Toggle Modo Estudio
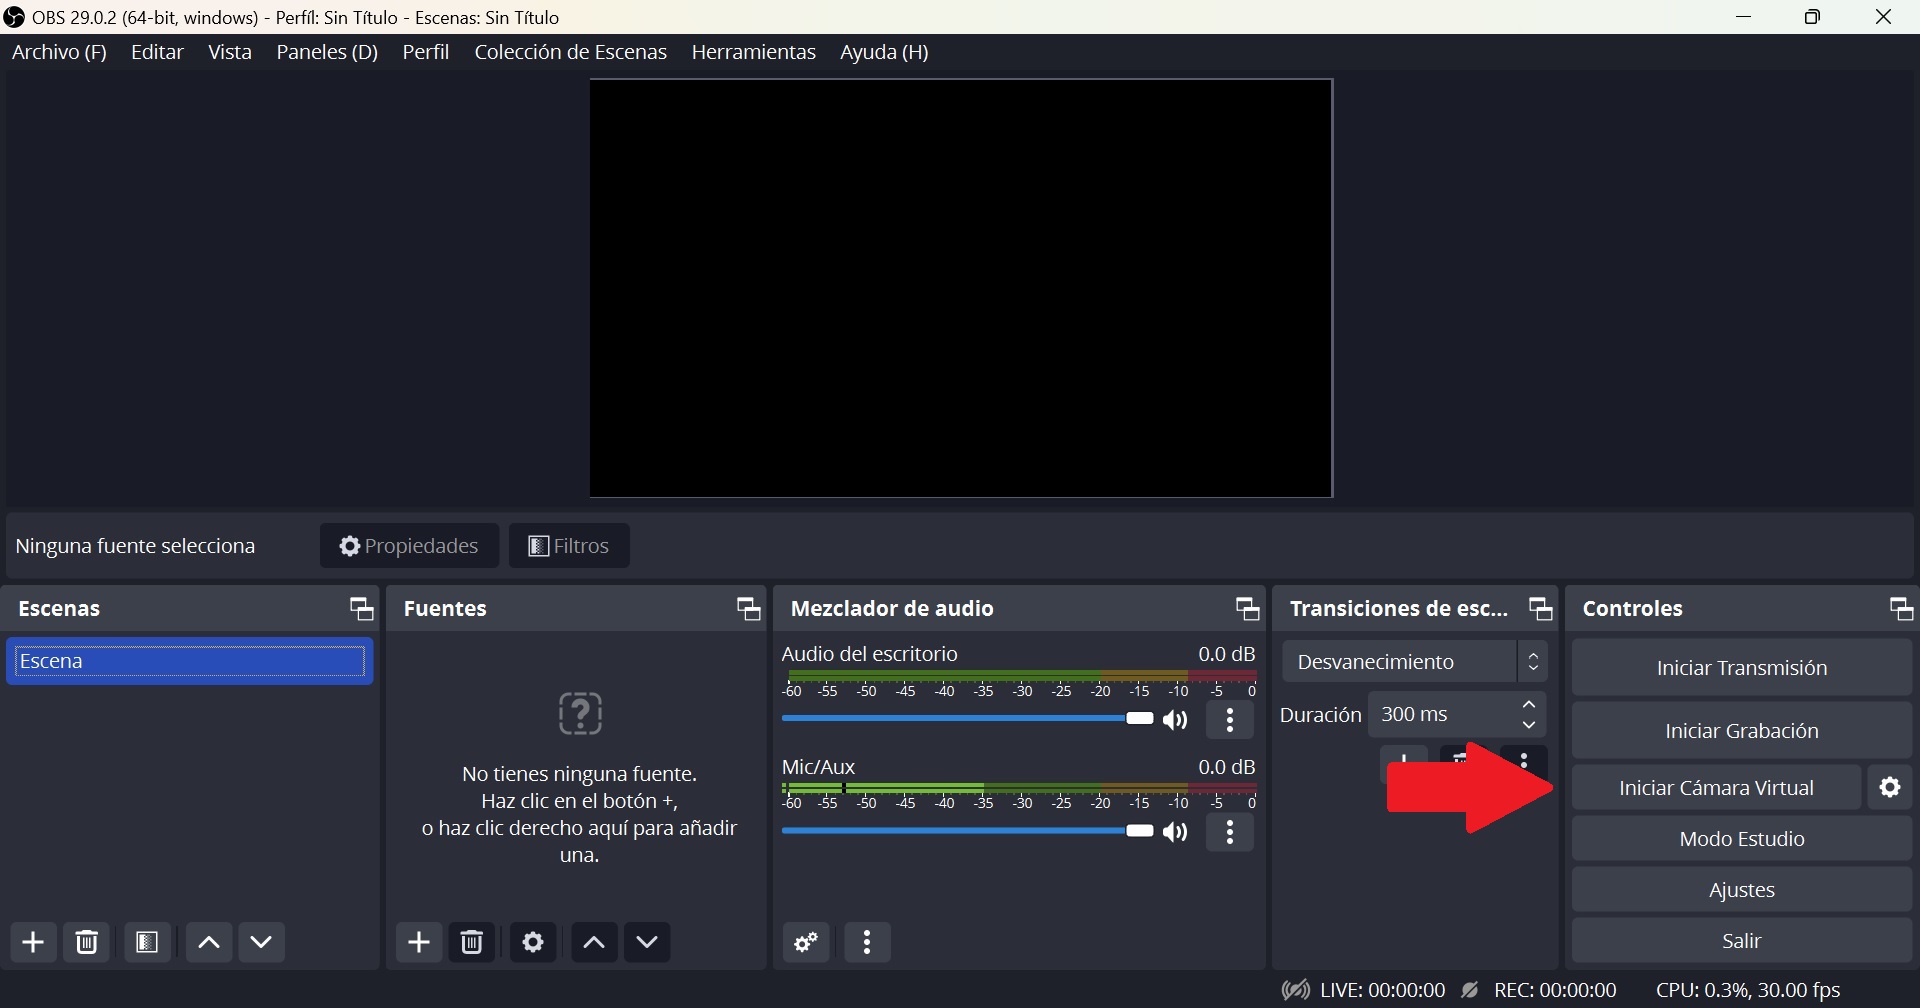Viewport: 1920px width, 1008px height. (x=1741, y=839)
